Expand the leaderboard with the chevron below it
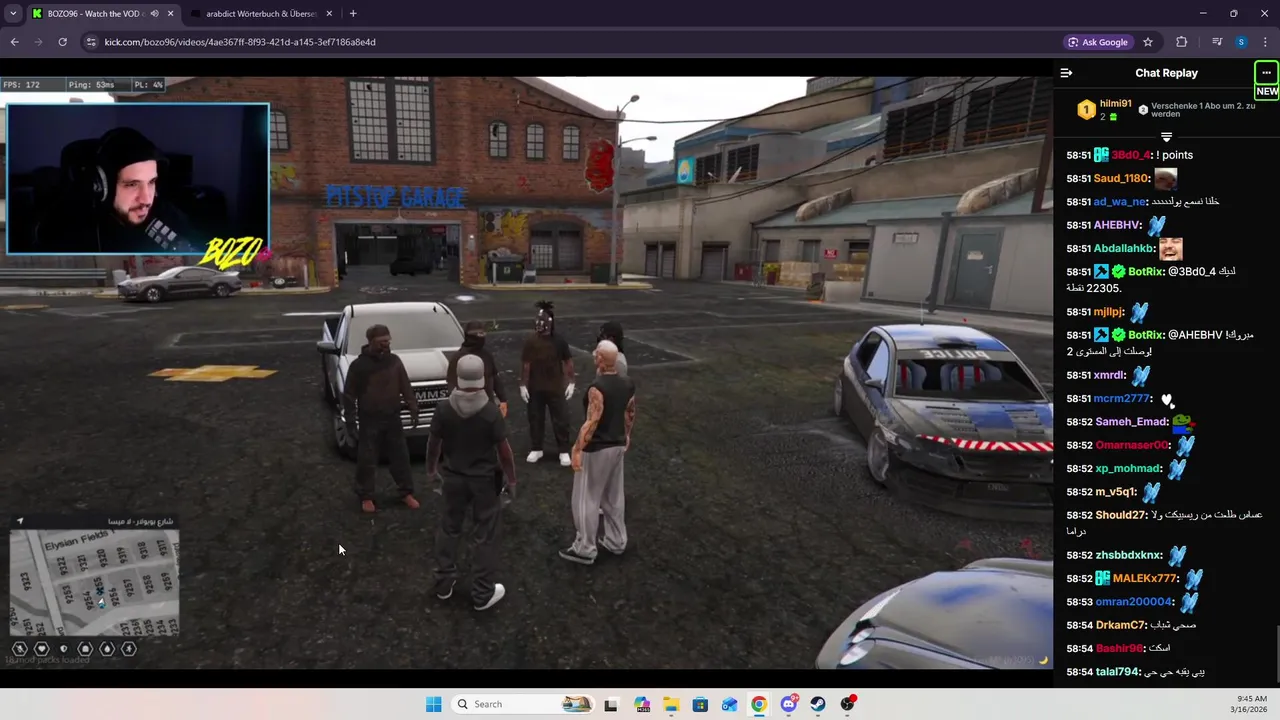This screenshot has width=1280, height=720. 1166,136
